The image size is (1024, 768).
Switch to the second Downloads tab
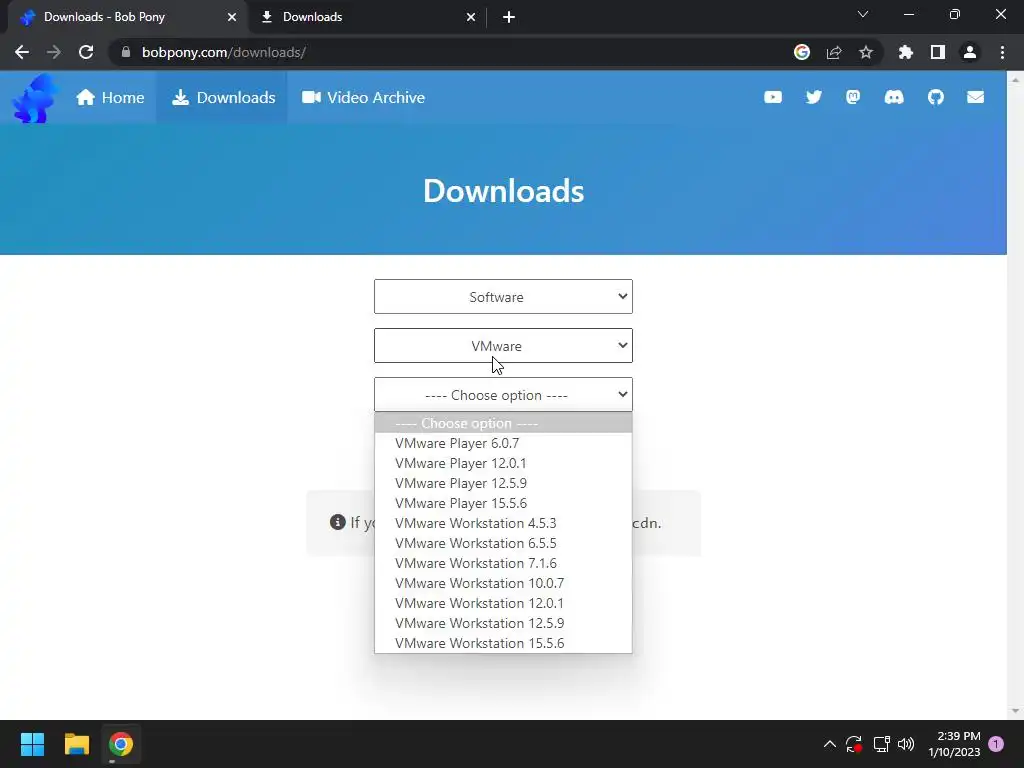tap(366, 18)
